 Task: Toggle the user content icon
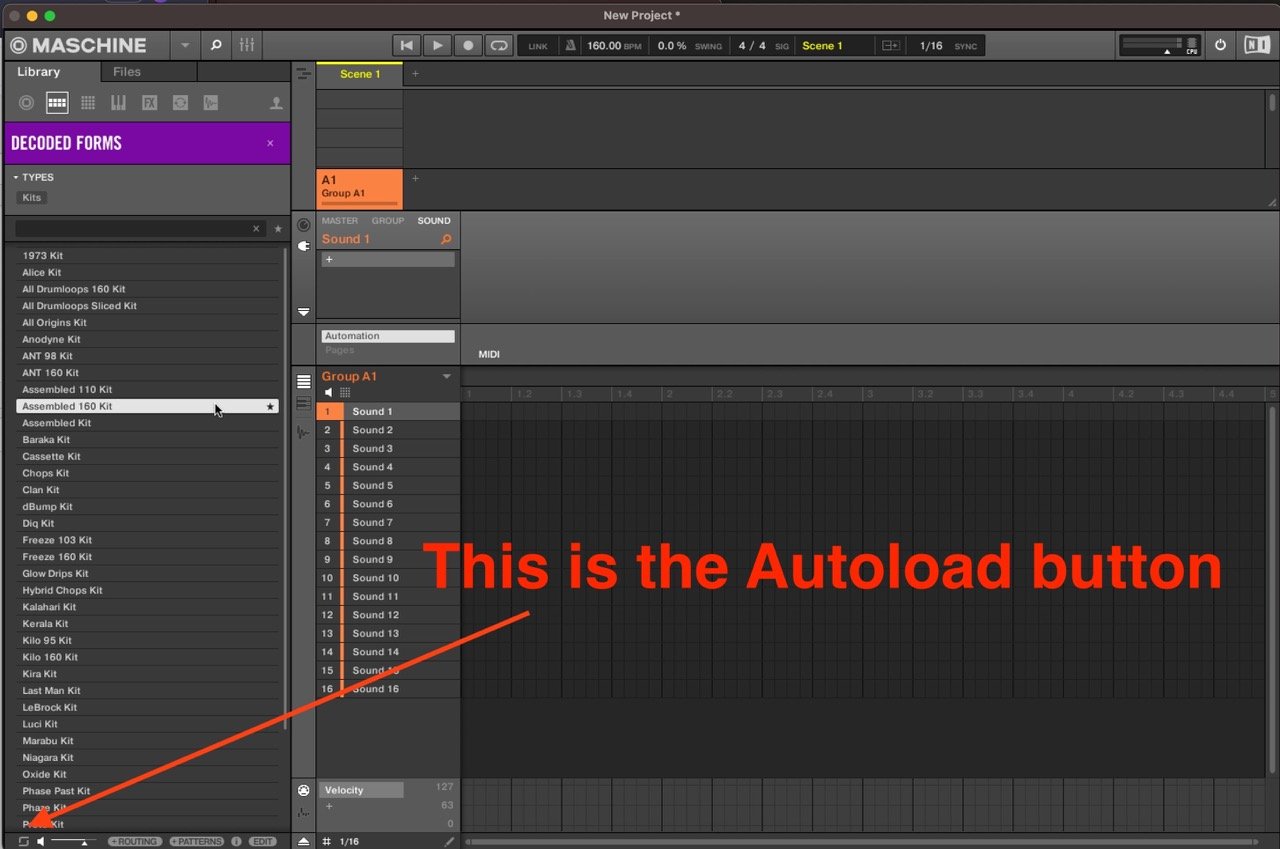coord(276,103)
